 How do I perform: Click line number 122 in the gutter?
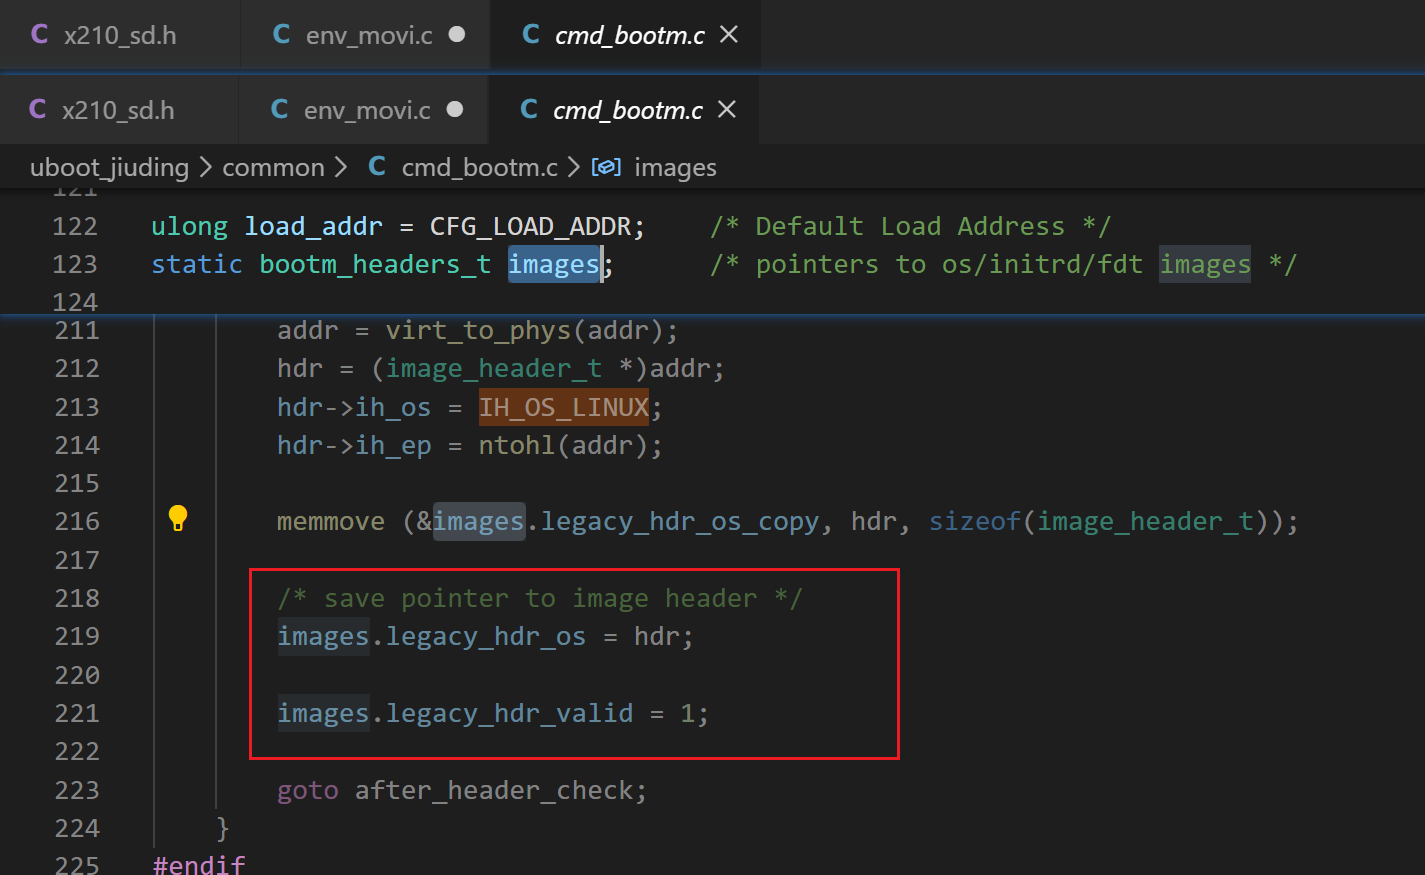point(76,227)
